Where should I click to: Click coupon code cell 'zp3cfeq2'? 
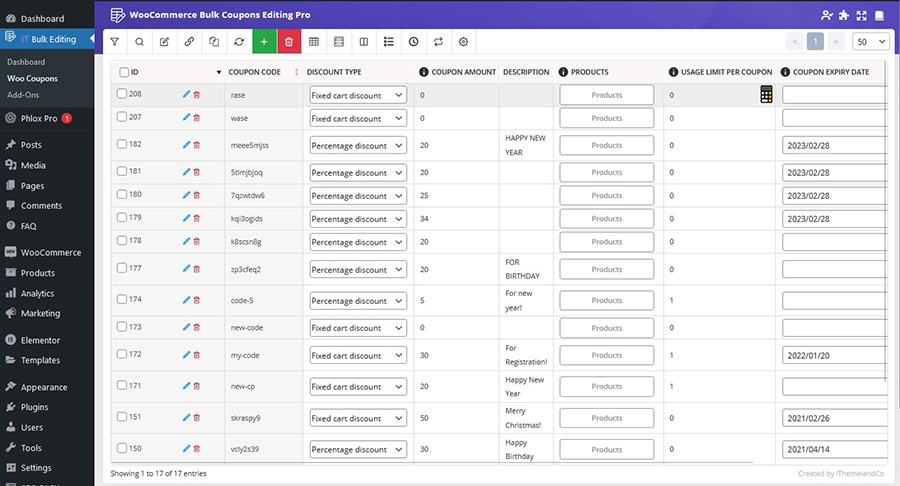coord(264,269)
